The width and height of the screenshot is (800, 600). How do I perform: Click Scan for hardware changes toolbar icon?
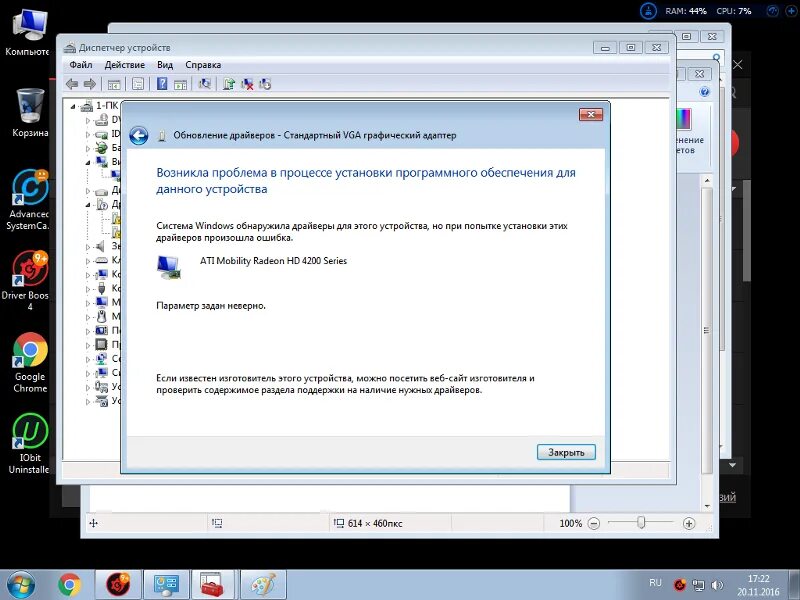click(205, 84)
